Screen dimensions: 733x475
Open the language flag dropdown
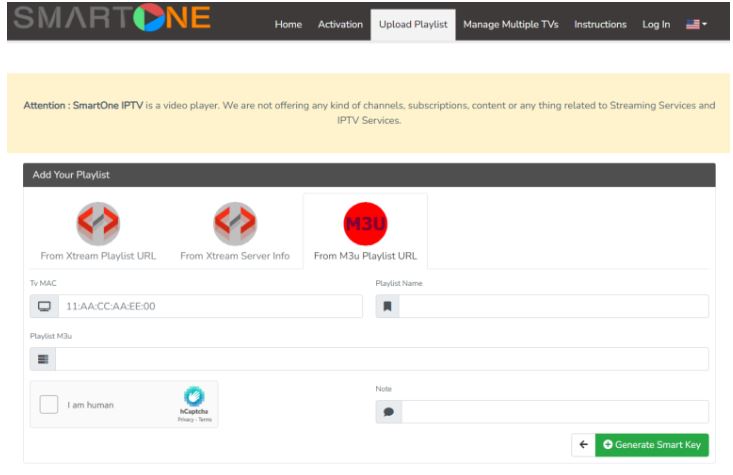click(695, 24)
